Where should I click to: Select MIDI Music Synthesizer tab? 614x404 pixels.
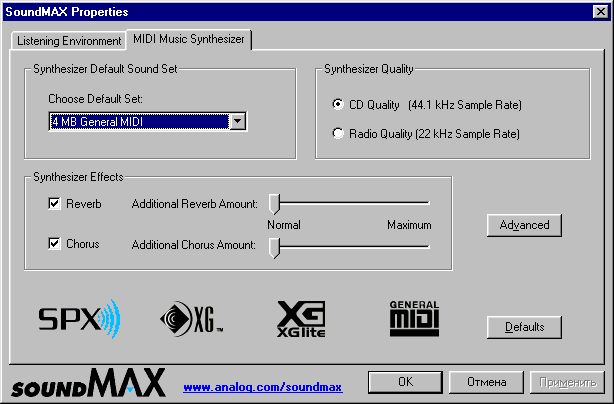pyautogui.click(x=189, y=39)
